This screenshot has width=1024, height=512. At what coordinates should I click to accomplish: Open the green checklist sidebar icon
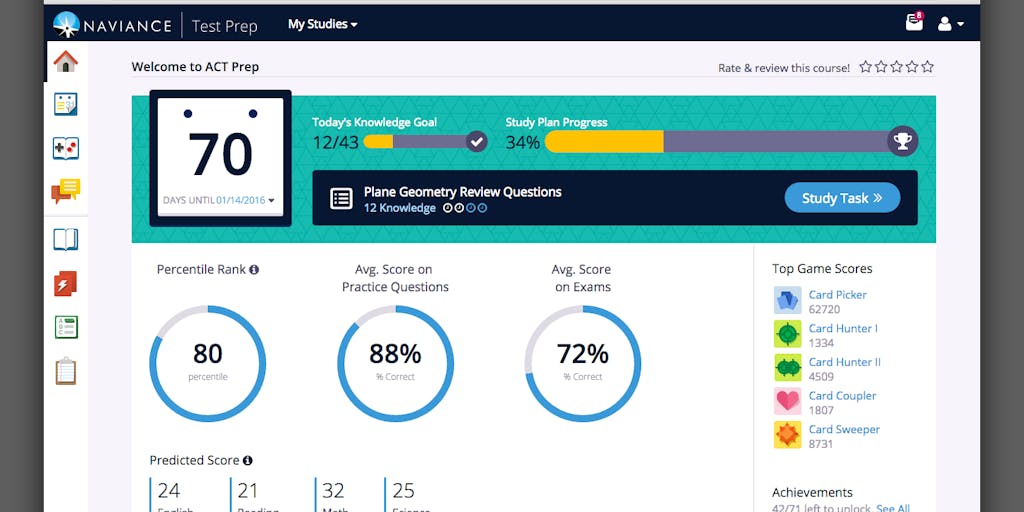click(x=66, y=327)
